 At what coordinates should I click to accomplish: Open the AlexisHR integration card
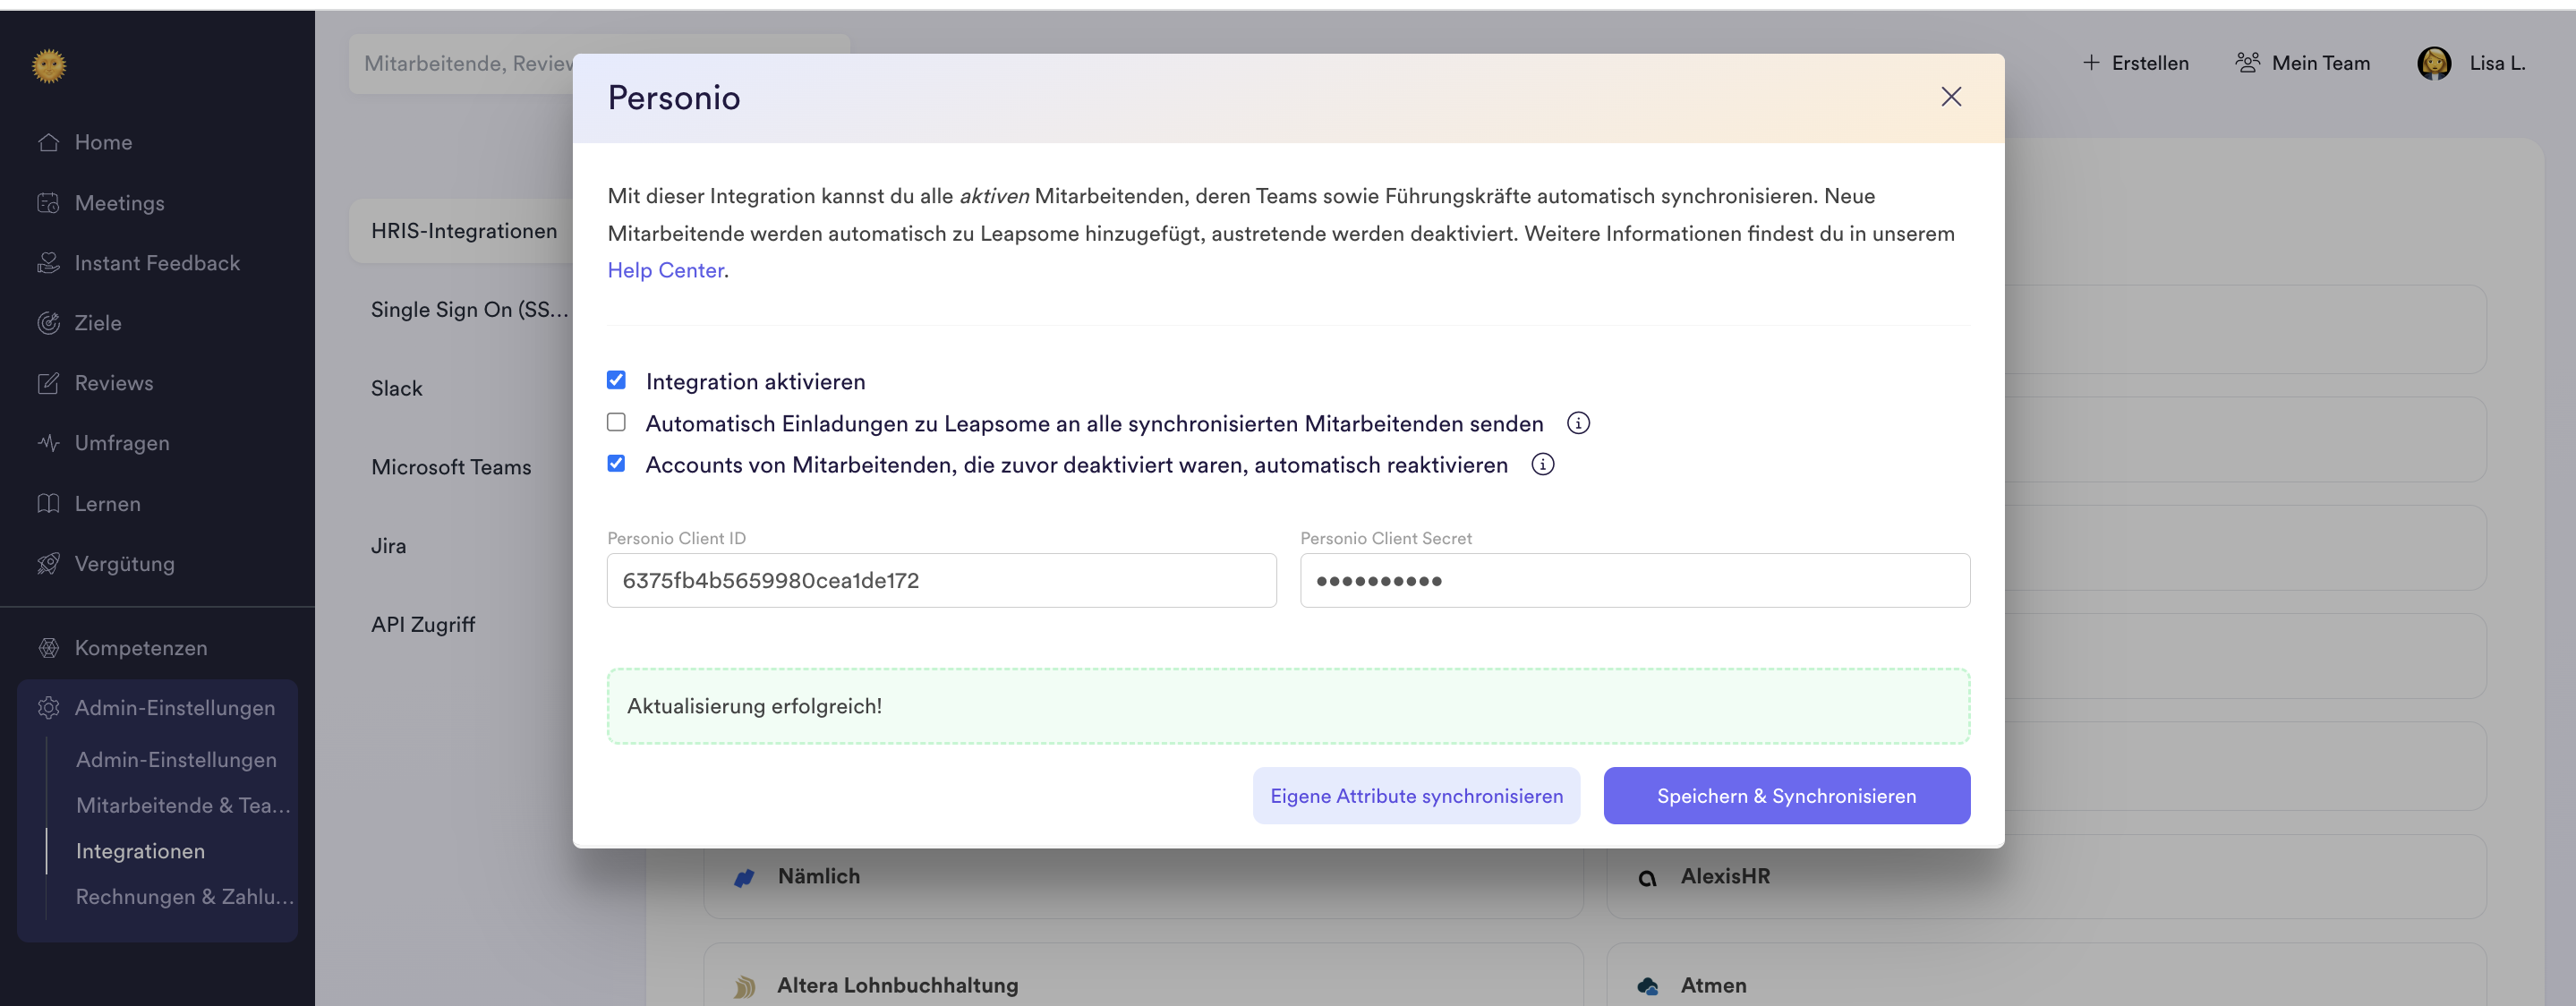coord(2046,877)
